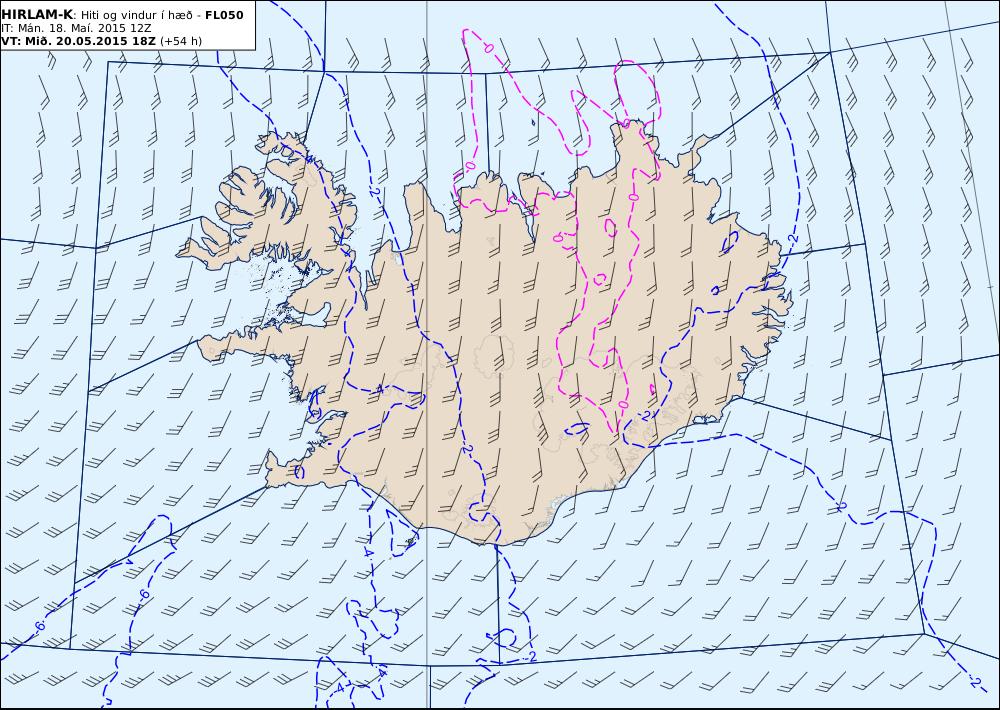Image resolution: width=1000 pixels, height=710 pixels.
Task: Select the 'Hiti og vindur í hæð' caption
Action: [x=136, y=15]
